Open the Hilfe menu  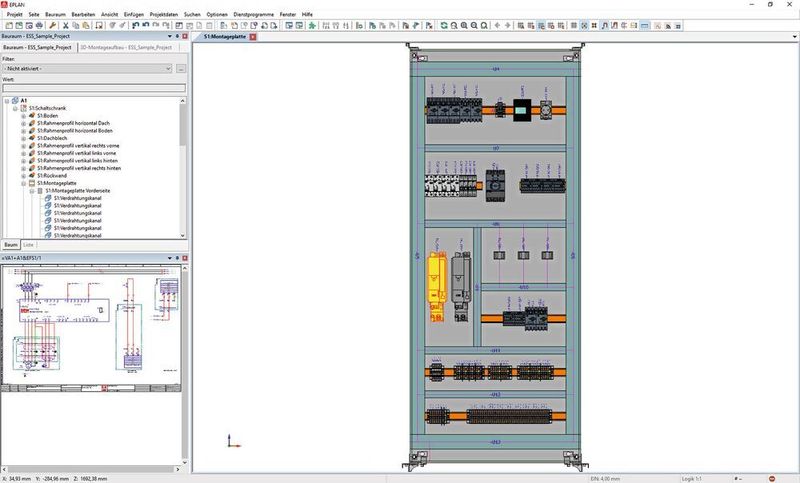pyautogui.click(x=307, y=14)
